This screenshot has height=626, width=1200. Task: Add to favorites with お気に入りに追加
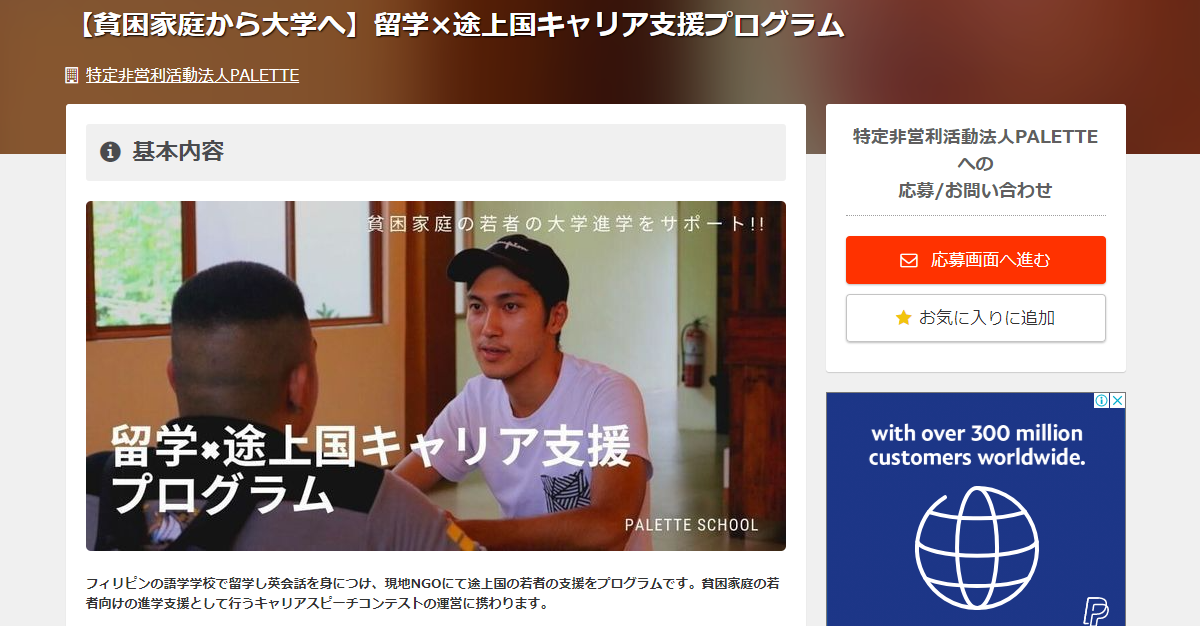tap(976, 318)
